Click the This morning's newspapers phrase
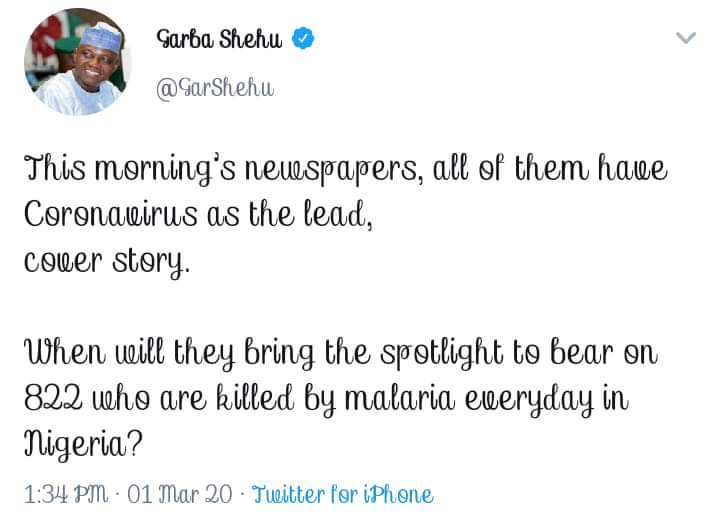Image resolution: width=720 pixels, height=518 pixels. coord(223,170)
